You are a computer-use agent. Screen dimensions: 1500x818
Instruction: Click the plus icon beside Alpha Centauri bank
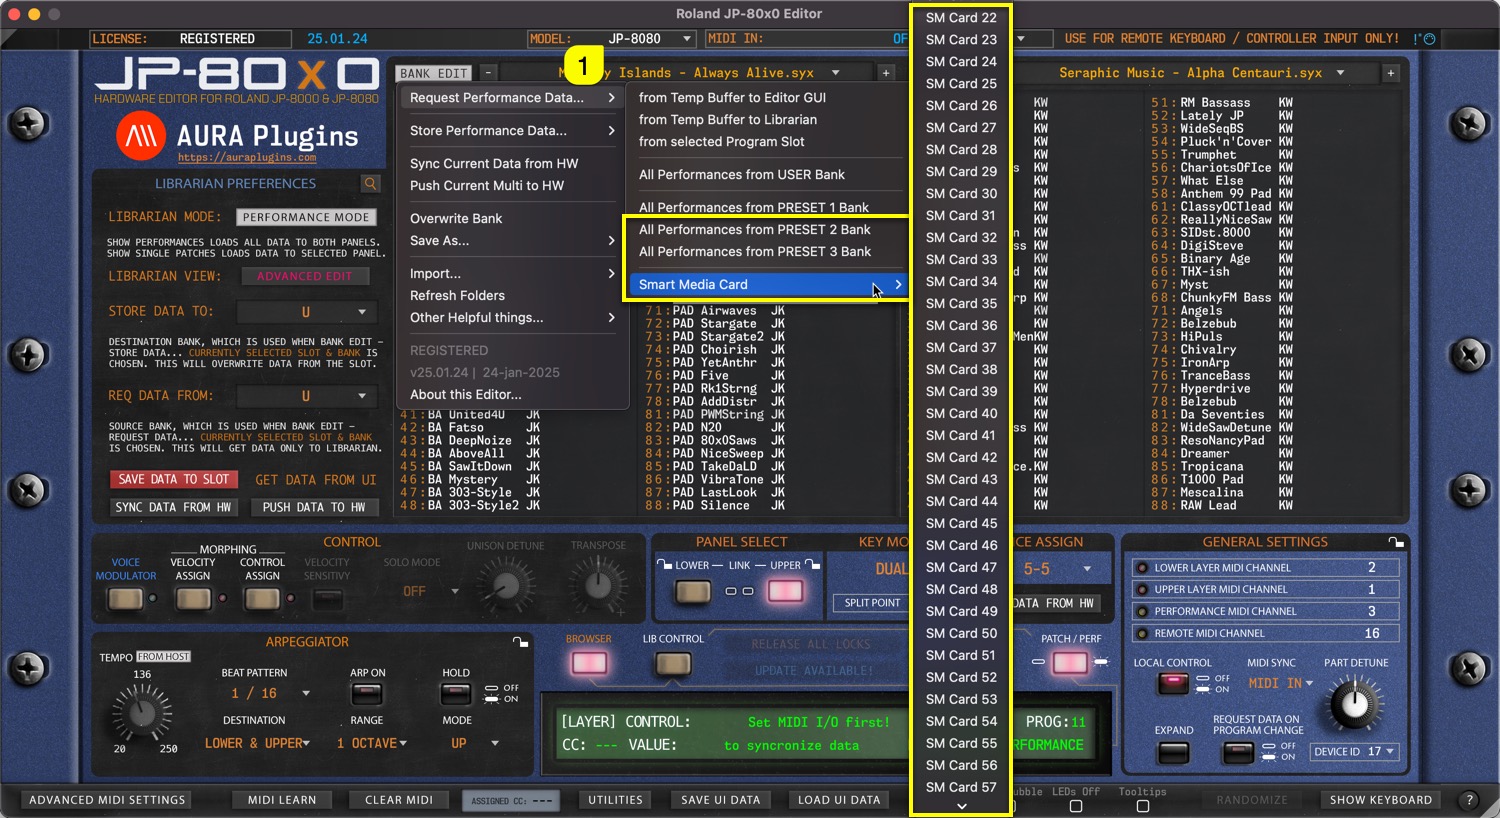[x=1390, y=73]
